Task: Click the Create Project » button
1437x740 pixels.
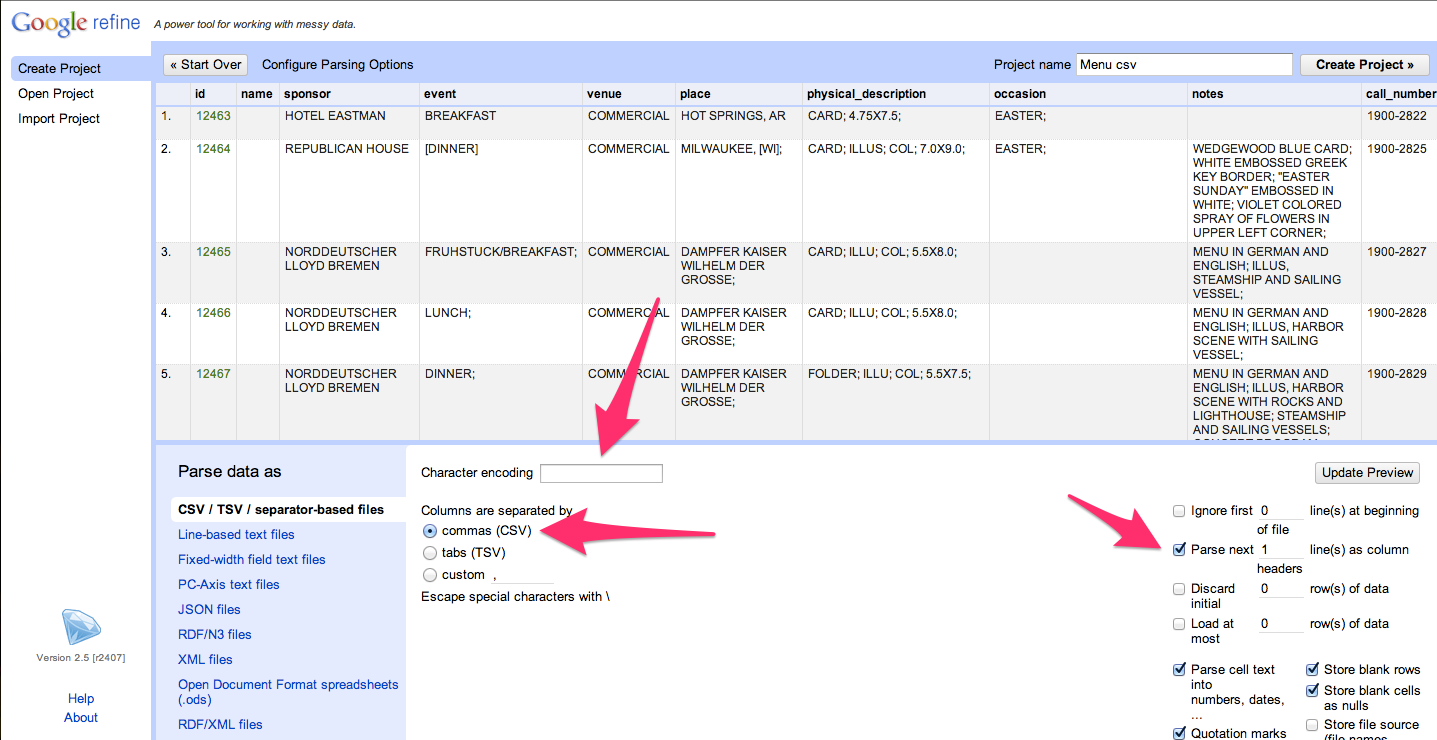Action: 1365,65
